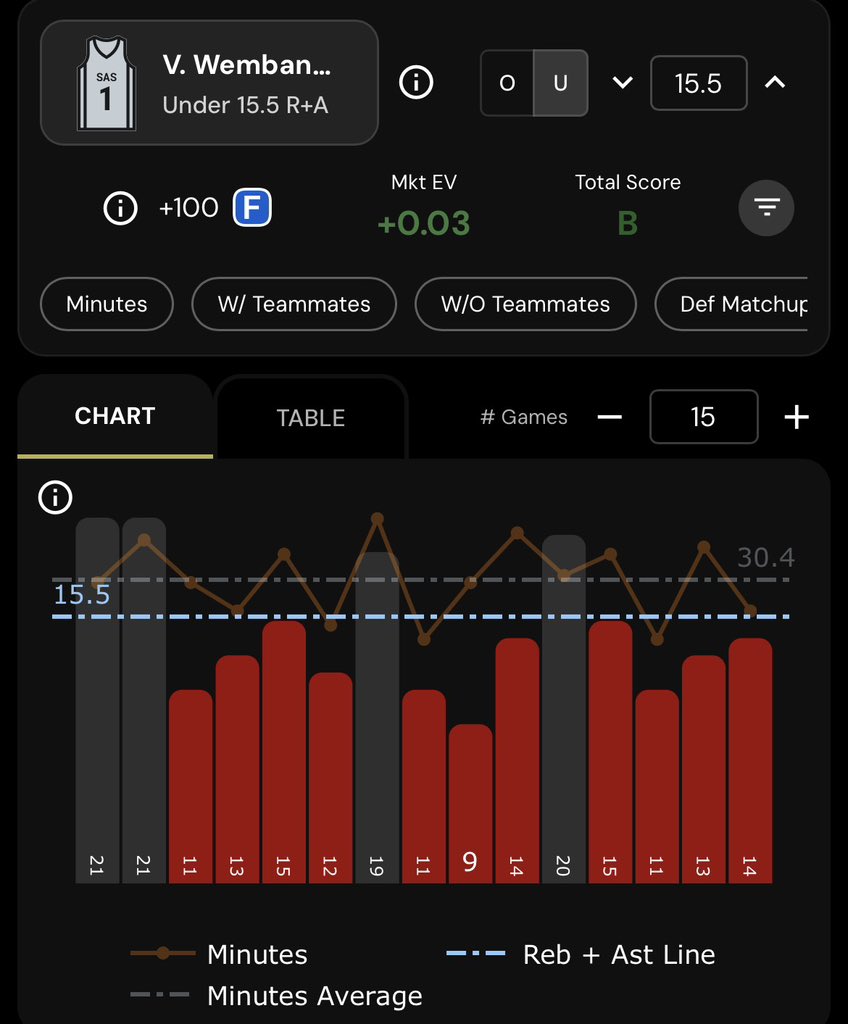Click the 15 games count field
Viewport: 848px width, 1024px height.
point(704,417)
